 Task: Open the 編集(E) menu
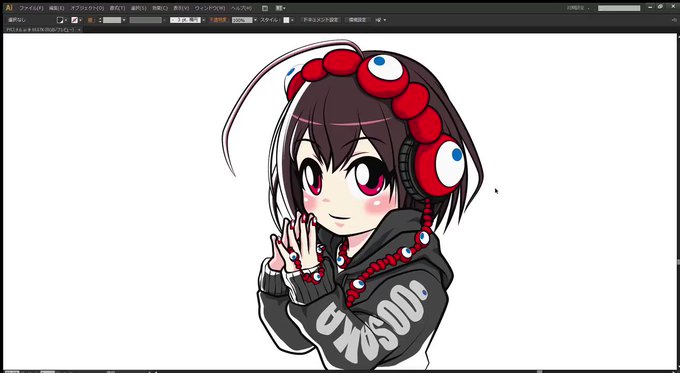pyautogui.click(x=56, y=8)
